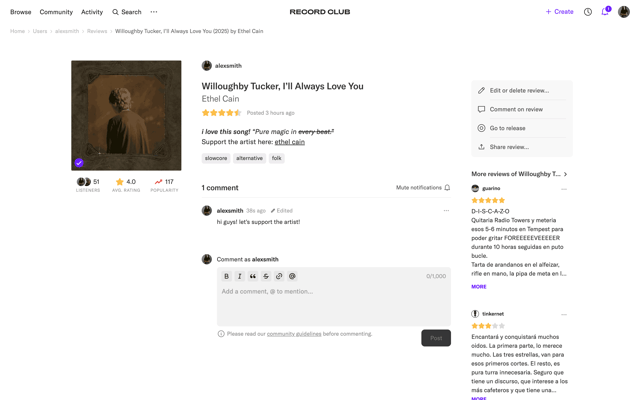Viewport: 640px width, 400px height.
Task: Toggle bold formatting in comment editor
Action: click(227, 276)
